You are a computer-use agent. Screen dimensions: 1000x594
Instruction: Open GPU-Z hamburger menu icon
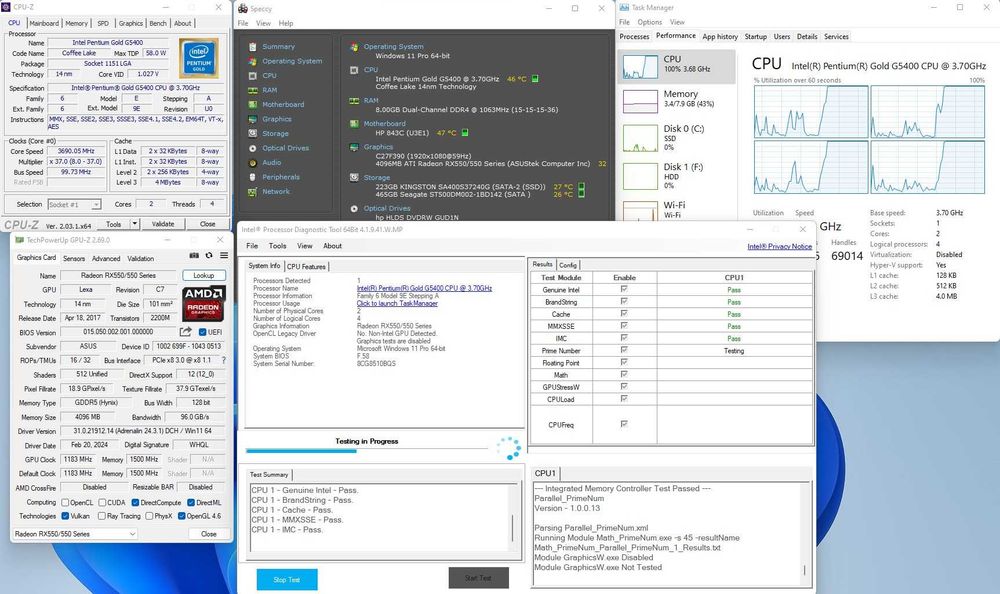(224, 255)
